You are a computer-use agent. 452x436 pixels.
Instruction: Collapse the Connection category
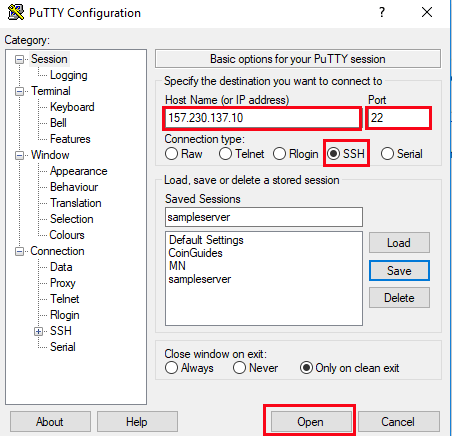[x=19, y=251]
